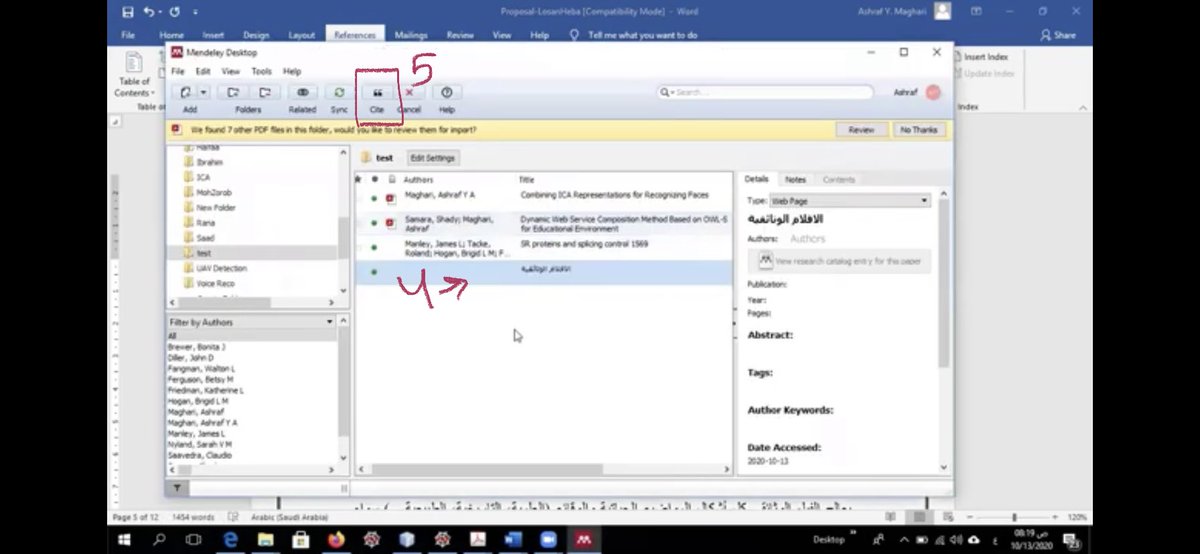Open Mendeley Help menu
Screen dimensions: 1200x554
[292, 72]
